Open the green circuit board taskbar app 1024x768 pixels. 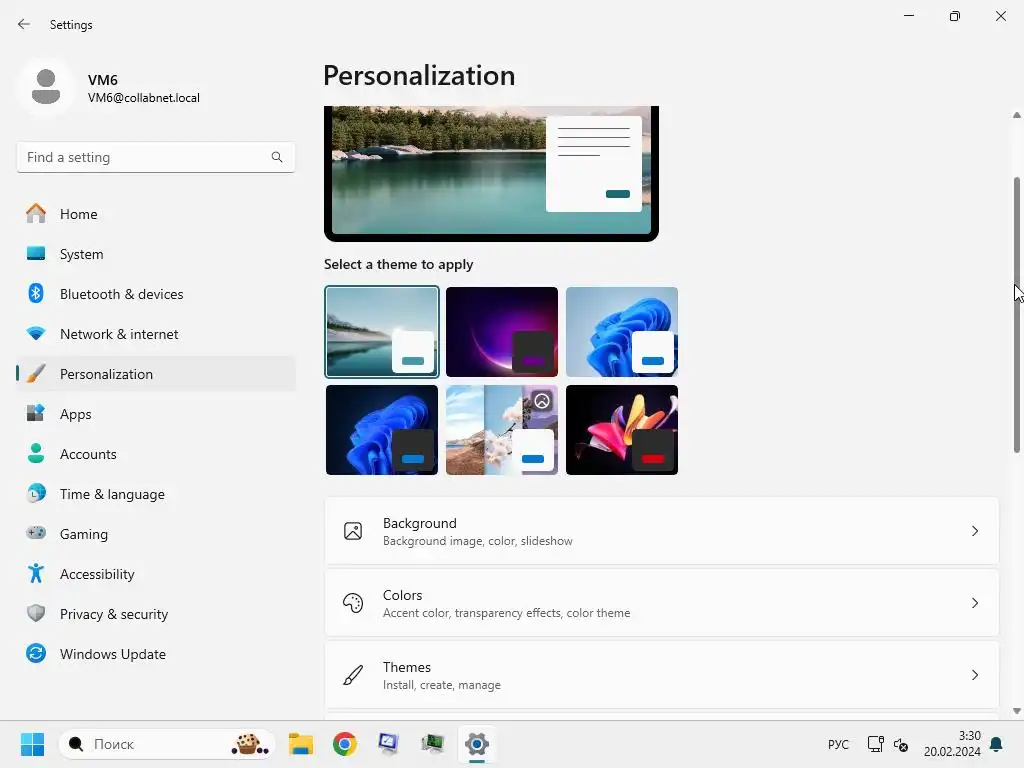tap(432, 744)
